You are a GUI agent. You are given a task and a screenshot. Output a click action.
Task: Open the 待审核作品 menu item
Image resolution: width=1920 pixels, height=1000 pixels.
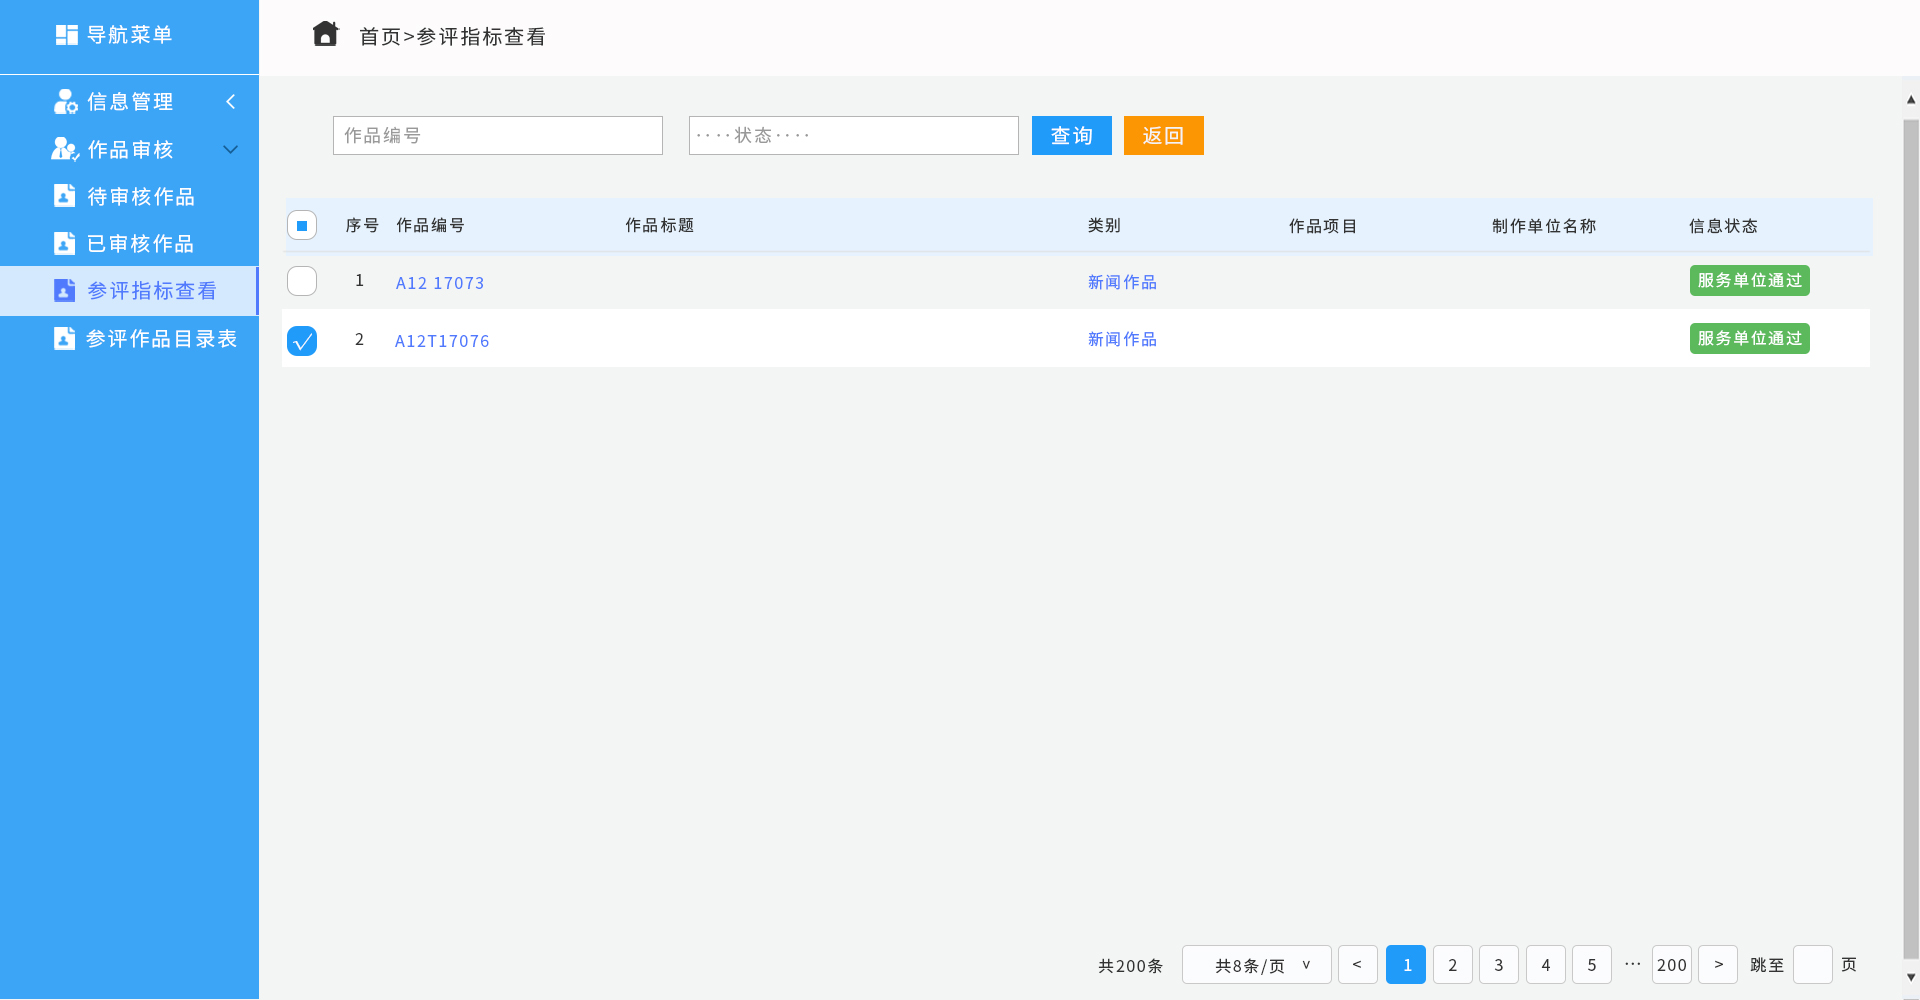point(141,196)
